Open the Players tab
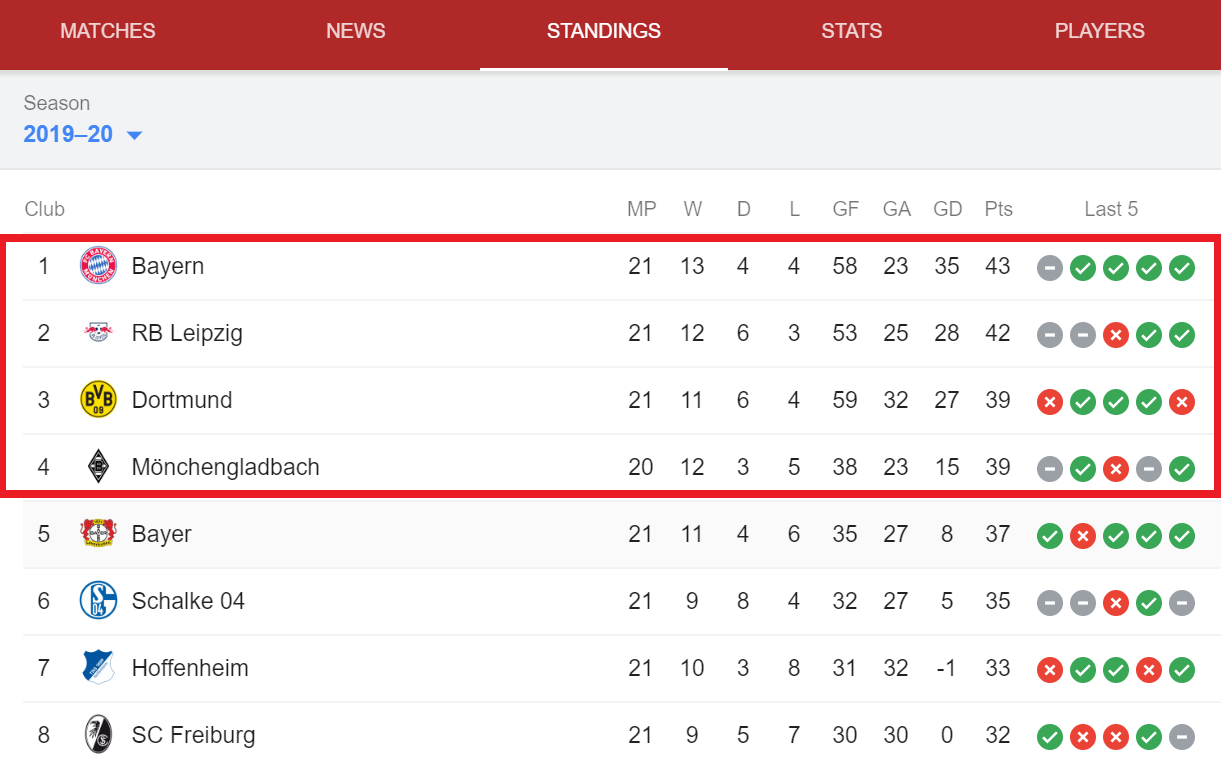Screen dimensions: 1221x760 click(1100, 31)
